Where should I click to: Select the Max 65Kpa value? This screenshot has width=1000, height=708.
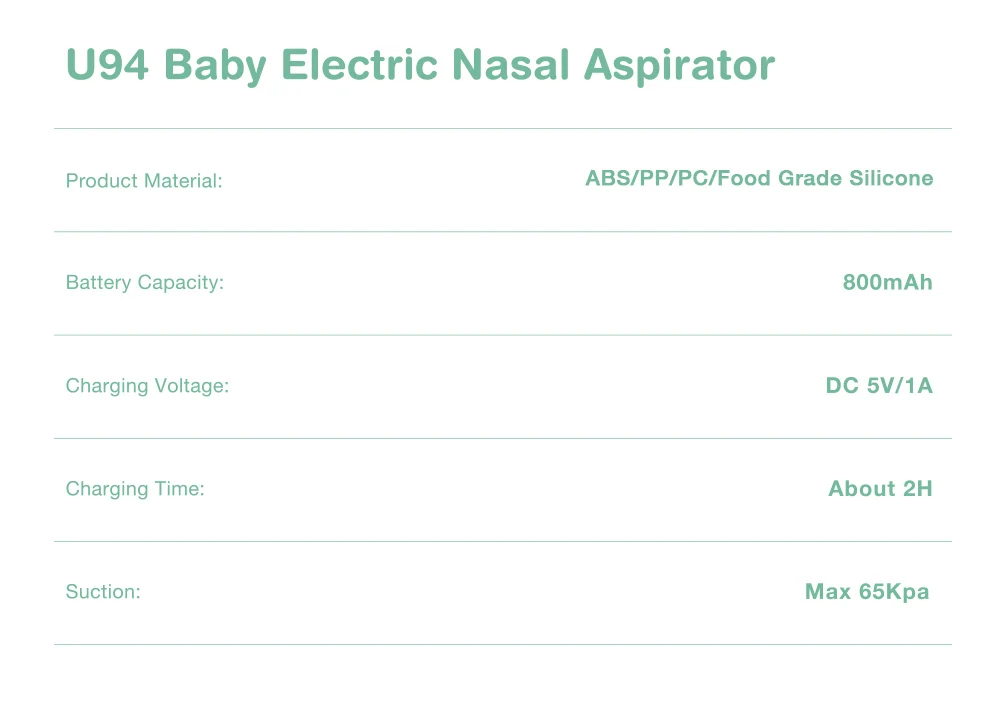click(867, 592)
